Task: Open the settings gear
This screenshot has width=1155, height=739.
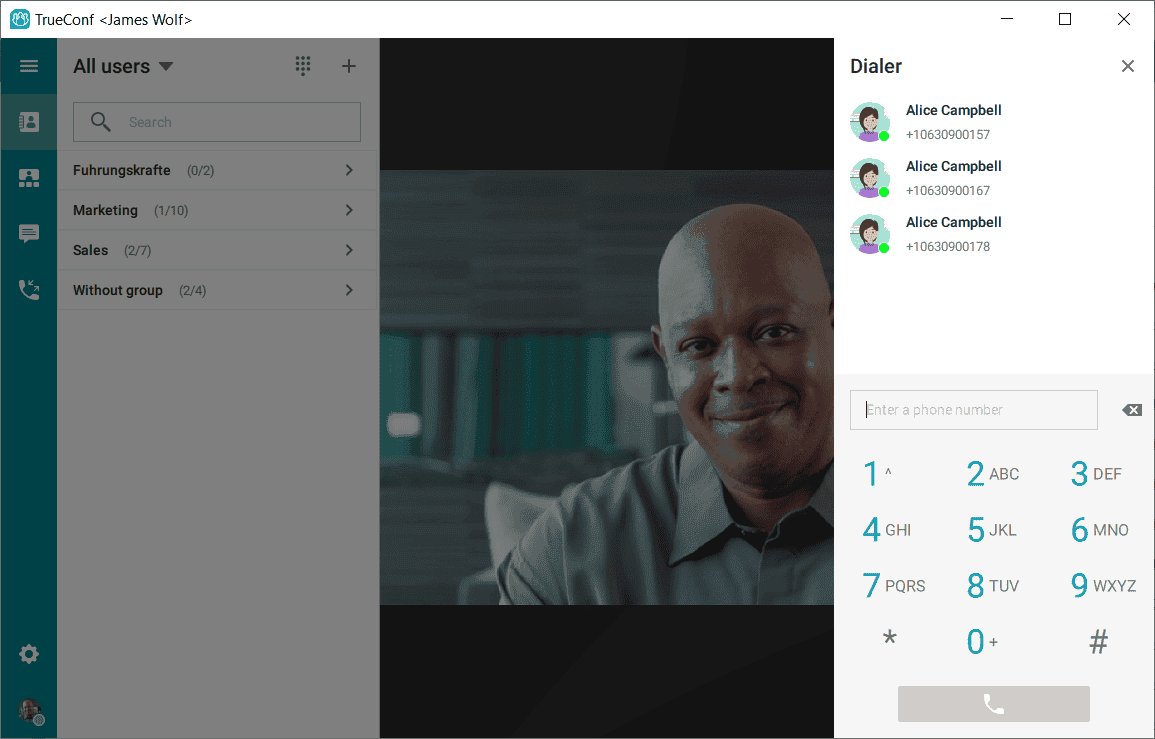Action: (x=29, y=654)
